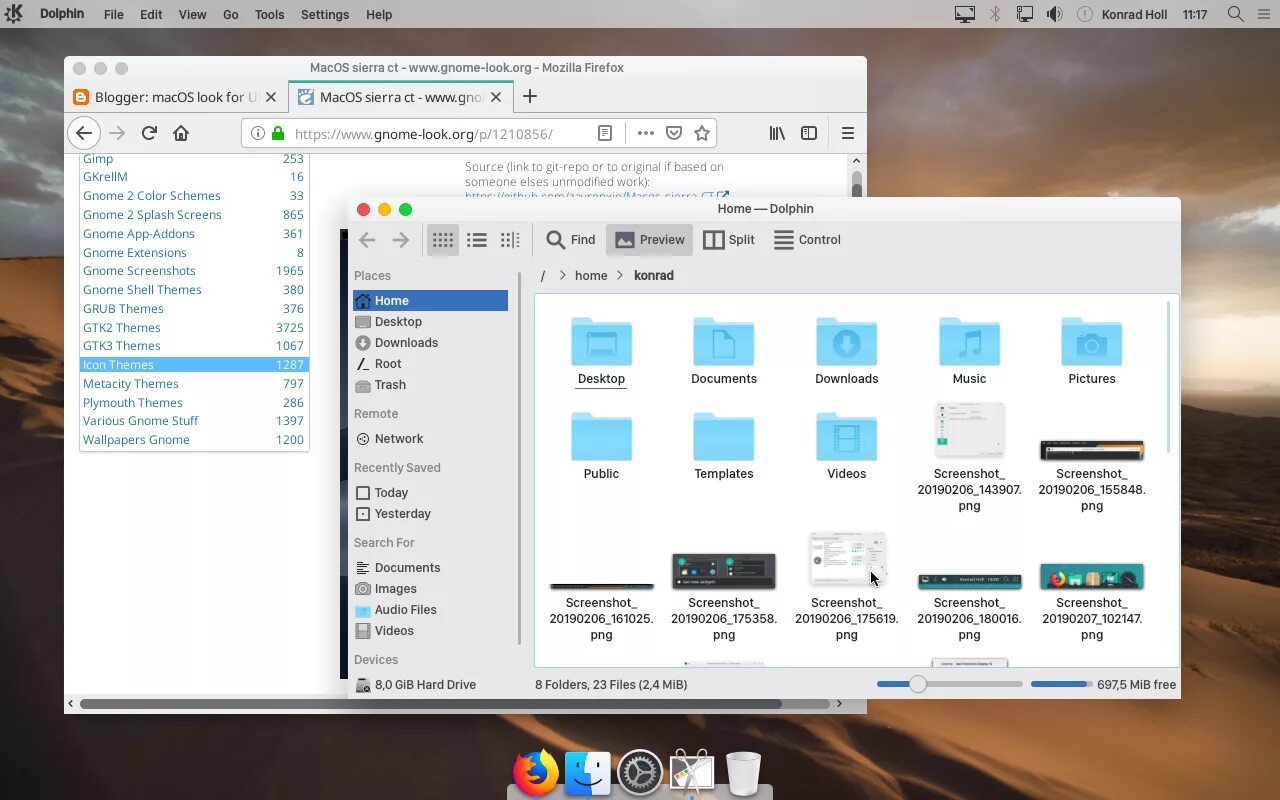The image size is (1280, 800).
Task: Select the Public folder icon
Action: click(601, 437)
